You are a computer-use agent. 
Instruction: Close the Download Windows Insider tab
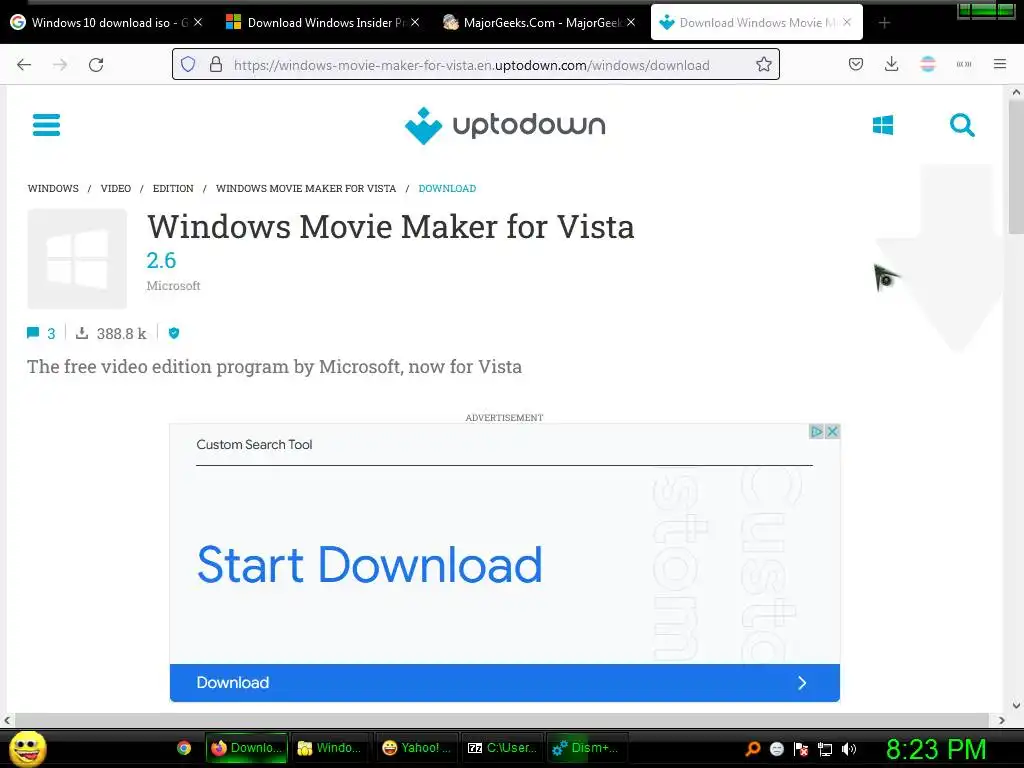415,22
